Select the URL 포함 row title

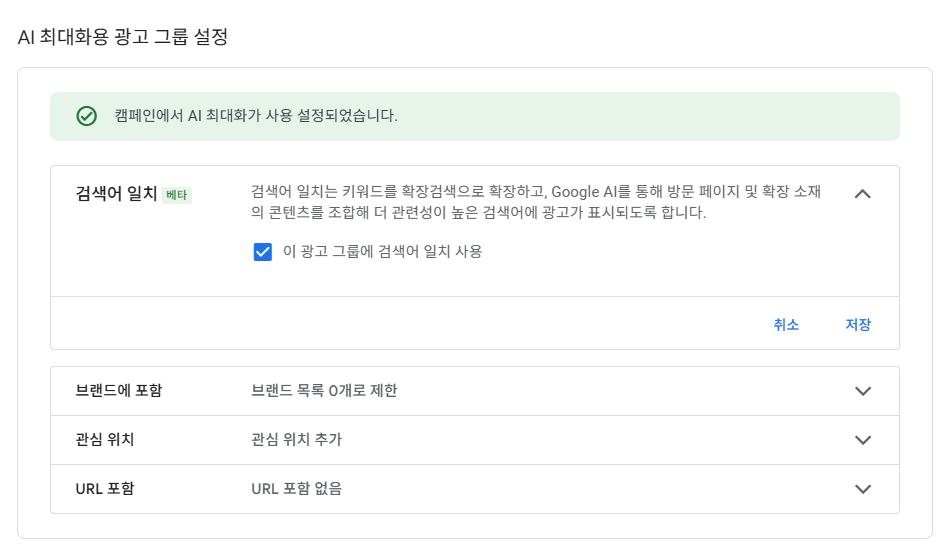[x=105, y=489]
